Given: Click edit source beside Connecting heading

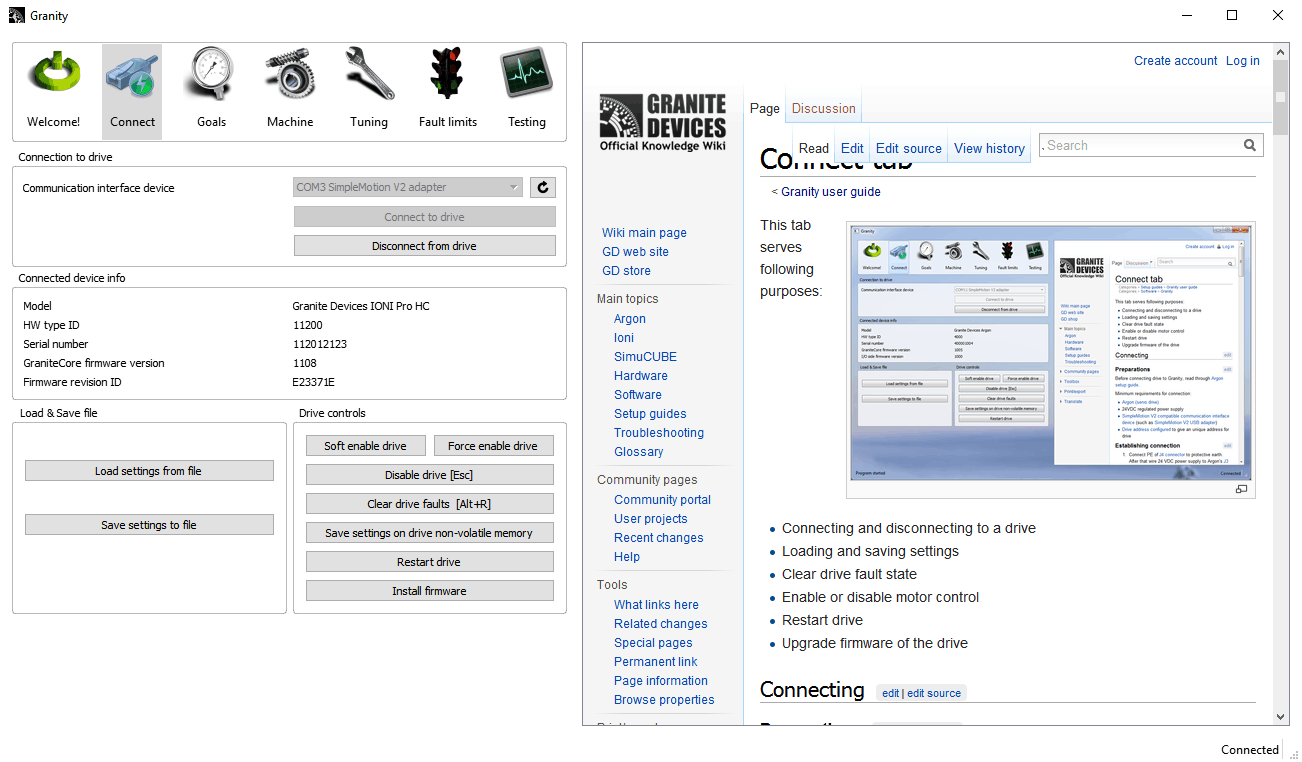Looking at the screenshot, I should tap(934, 693).
